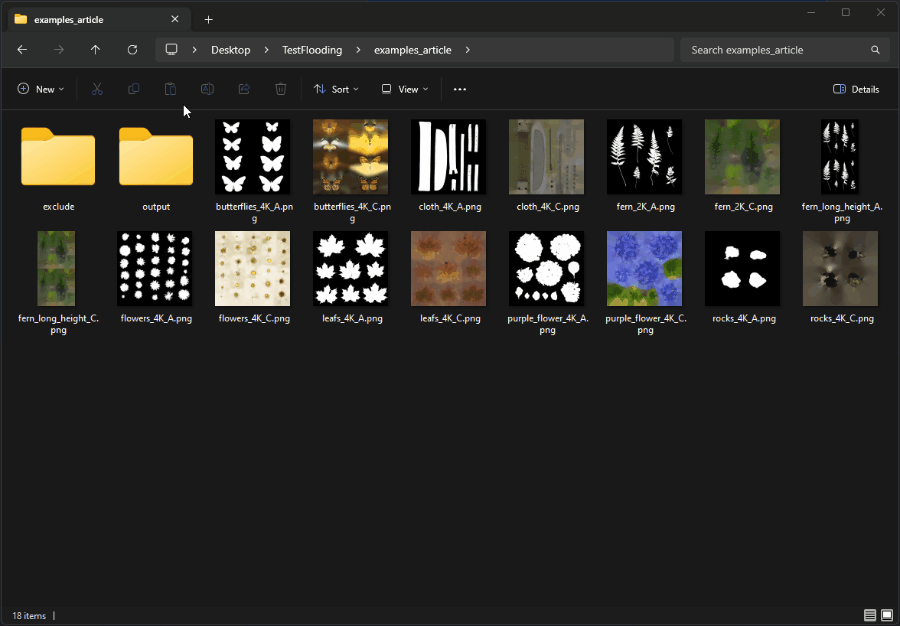The image size is (900, 626).
Task: Click the Back navigation arrow
Action: (x=22, y=50)
